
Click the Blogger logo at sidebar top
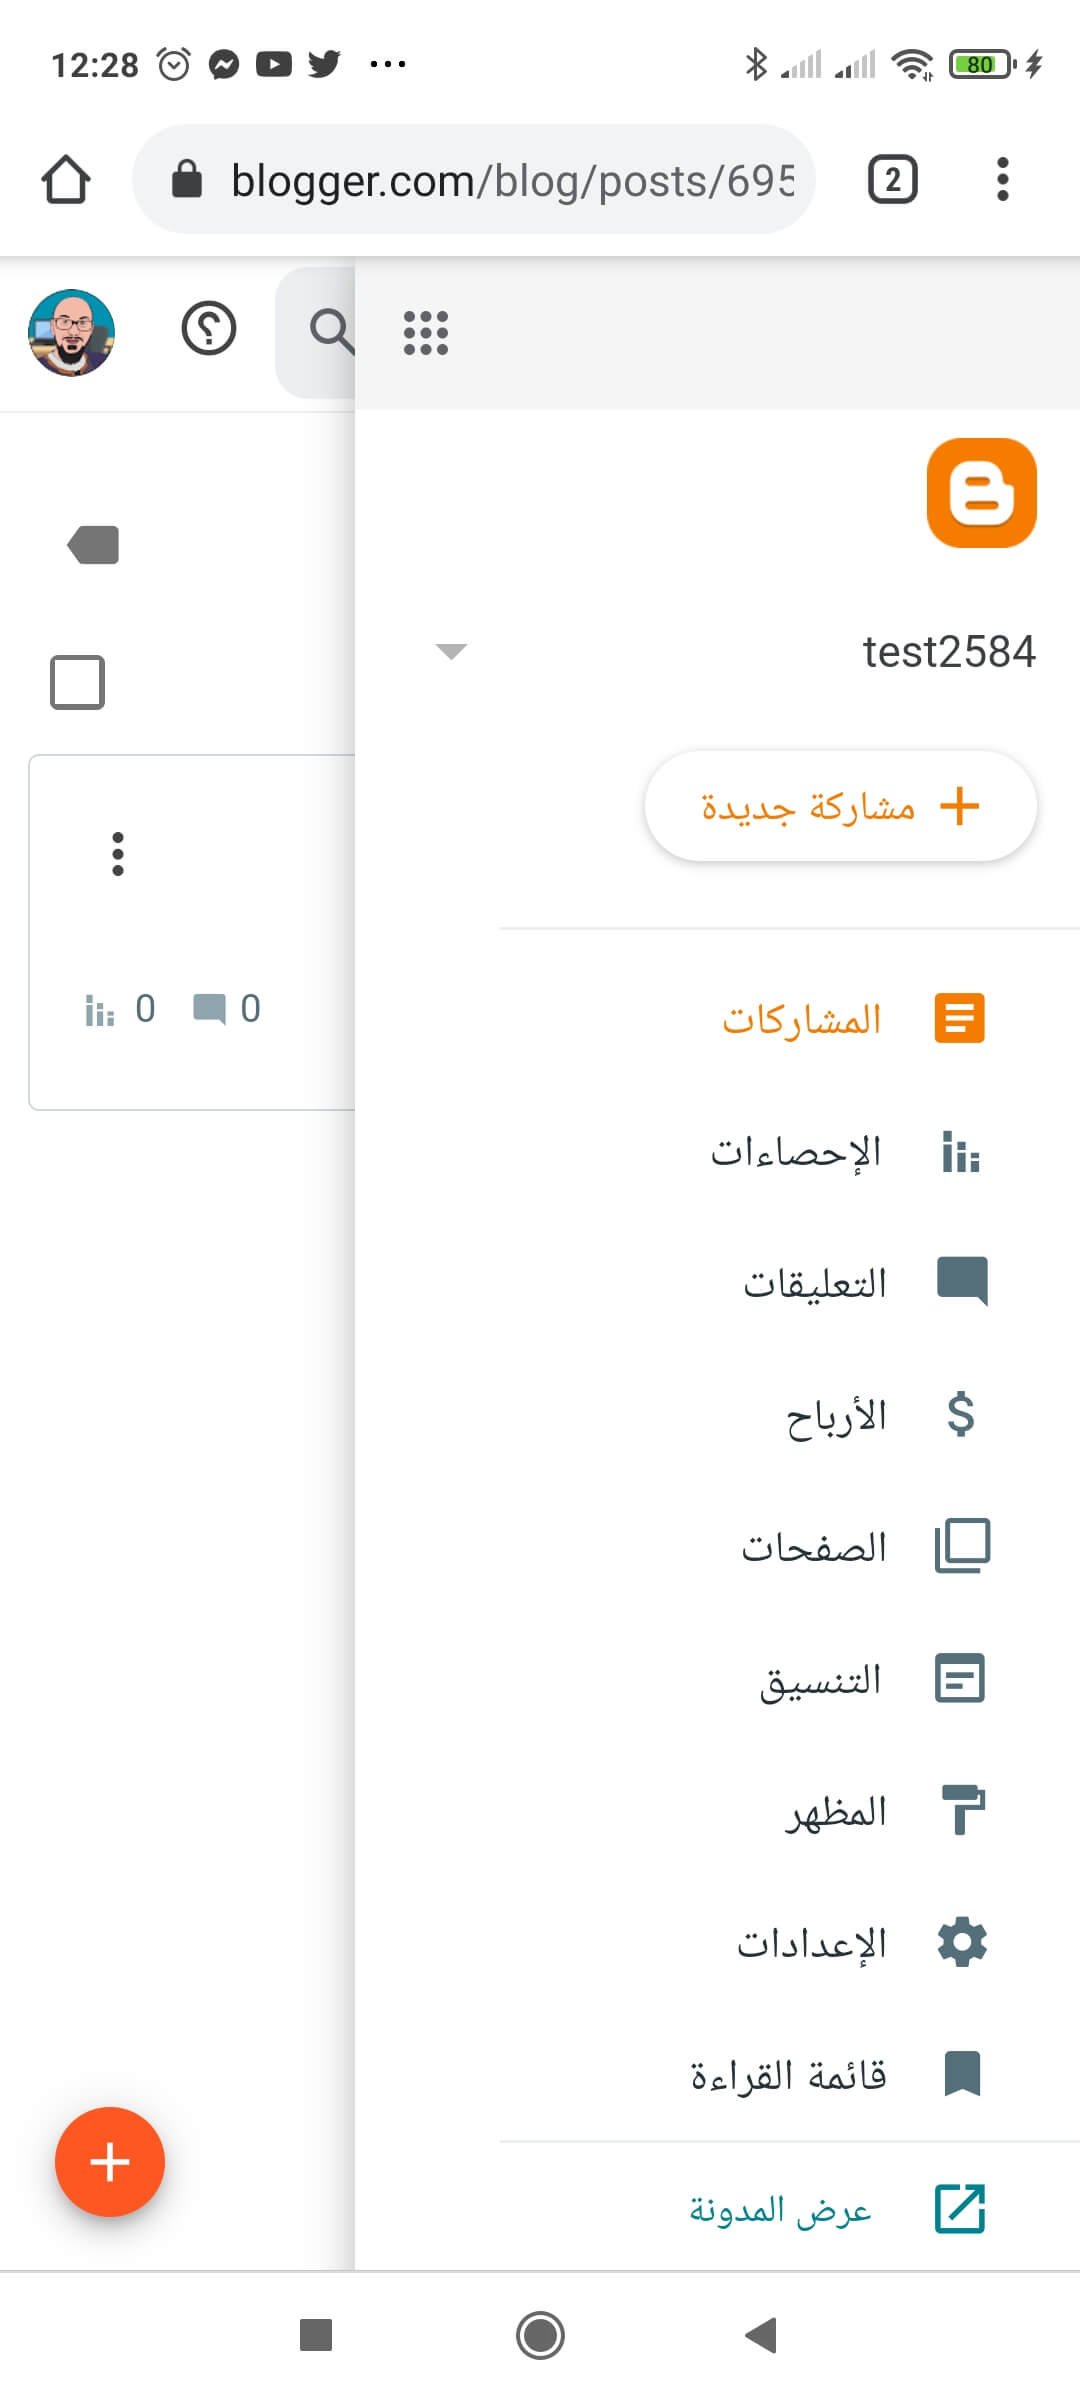coord(981,493)
